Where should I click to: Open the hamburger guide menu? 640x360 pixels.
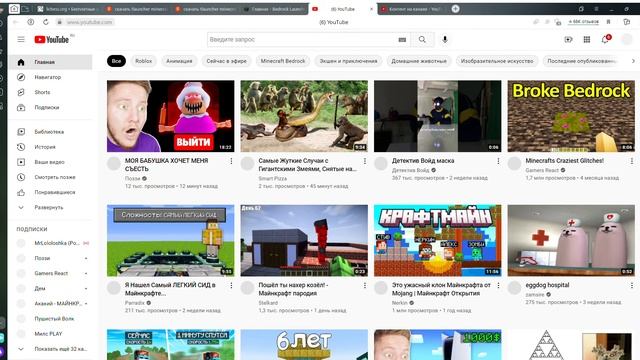pyautogui.click(x=21, y=40)
